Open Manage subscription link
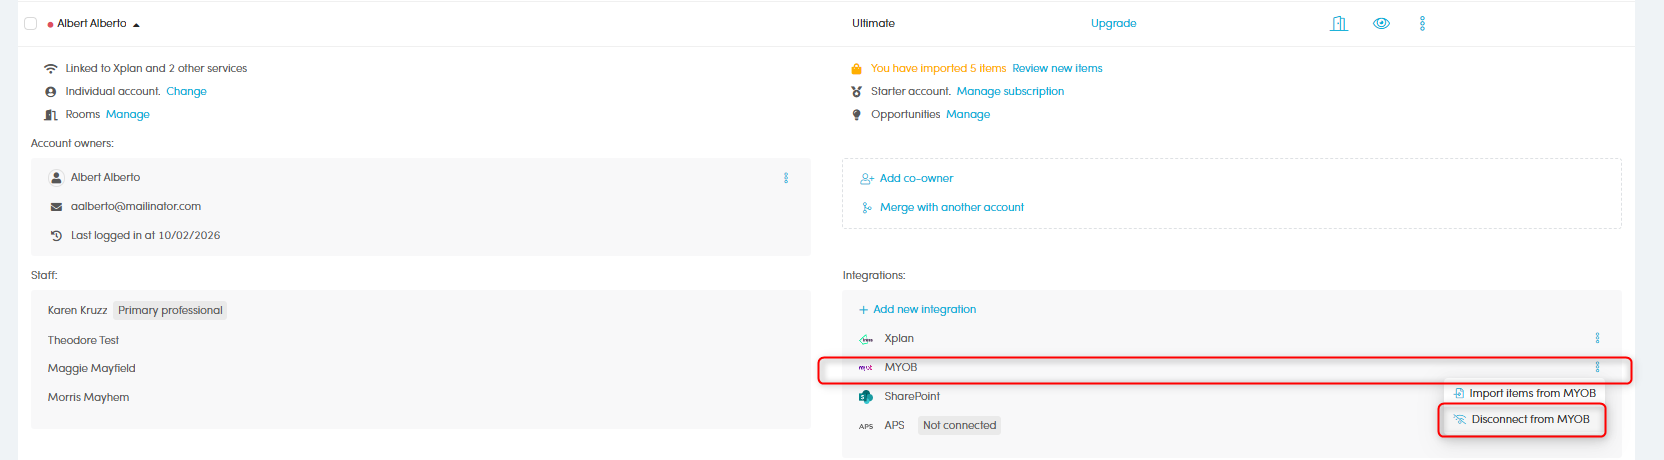1664x460 pixels. tap(1010, 91)
